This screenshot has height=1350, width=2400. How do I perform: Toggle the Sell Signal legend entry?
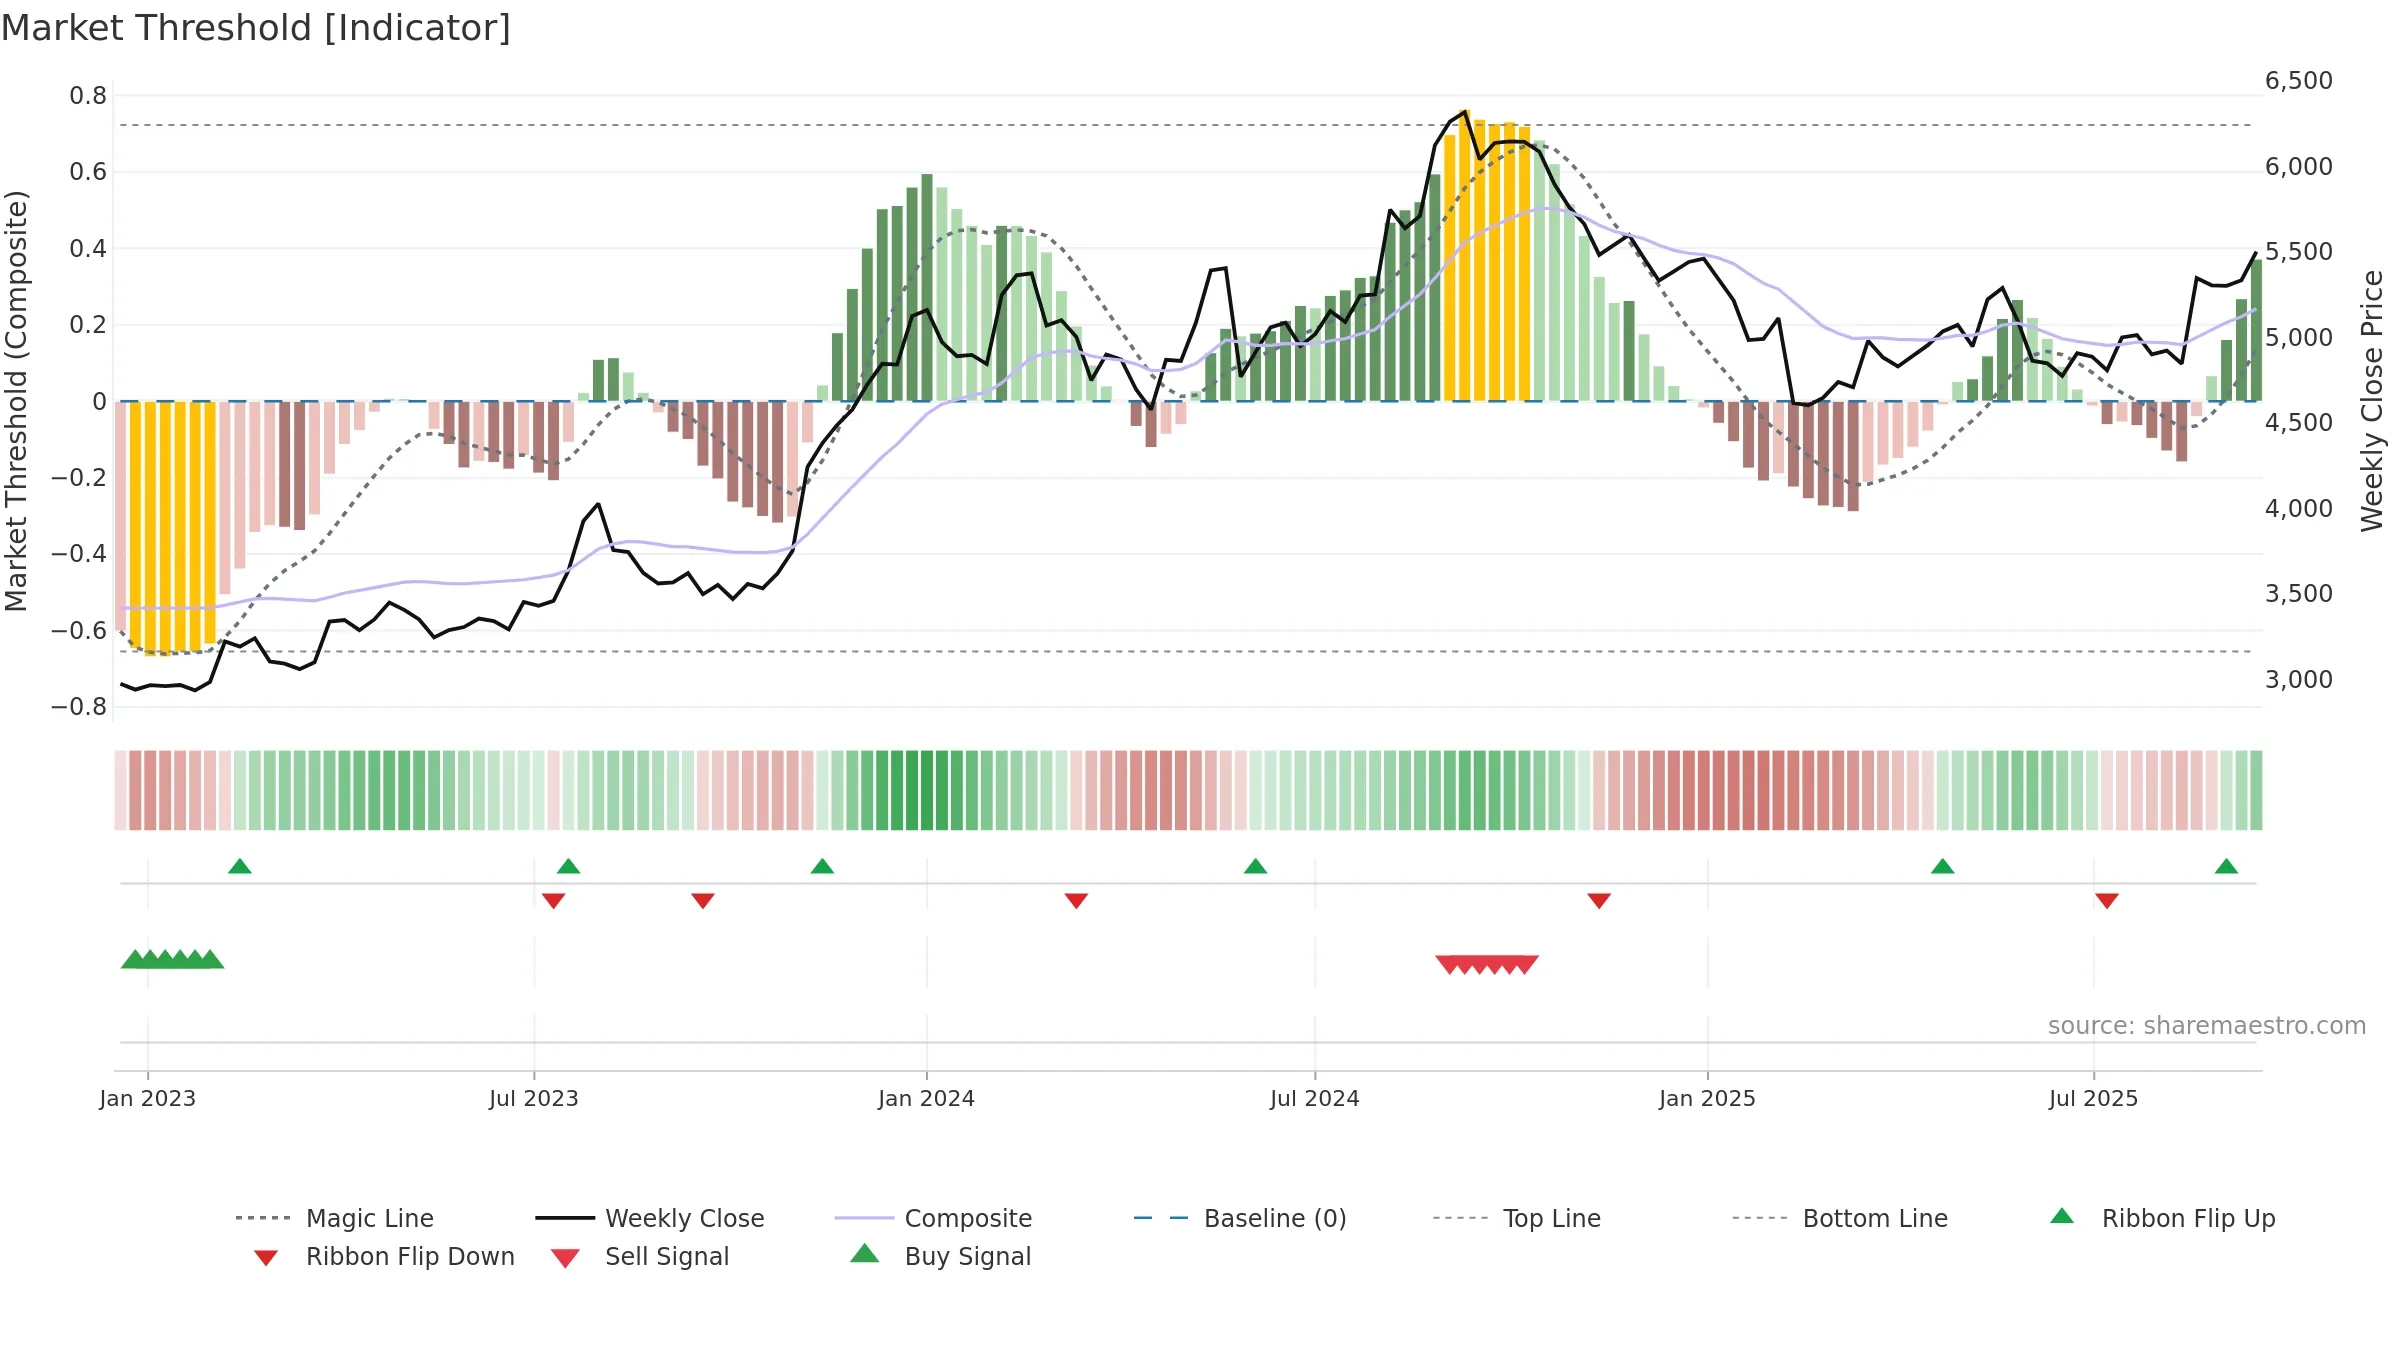[x=640, y=1256]
